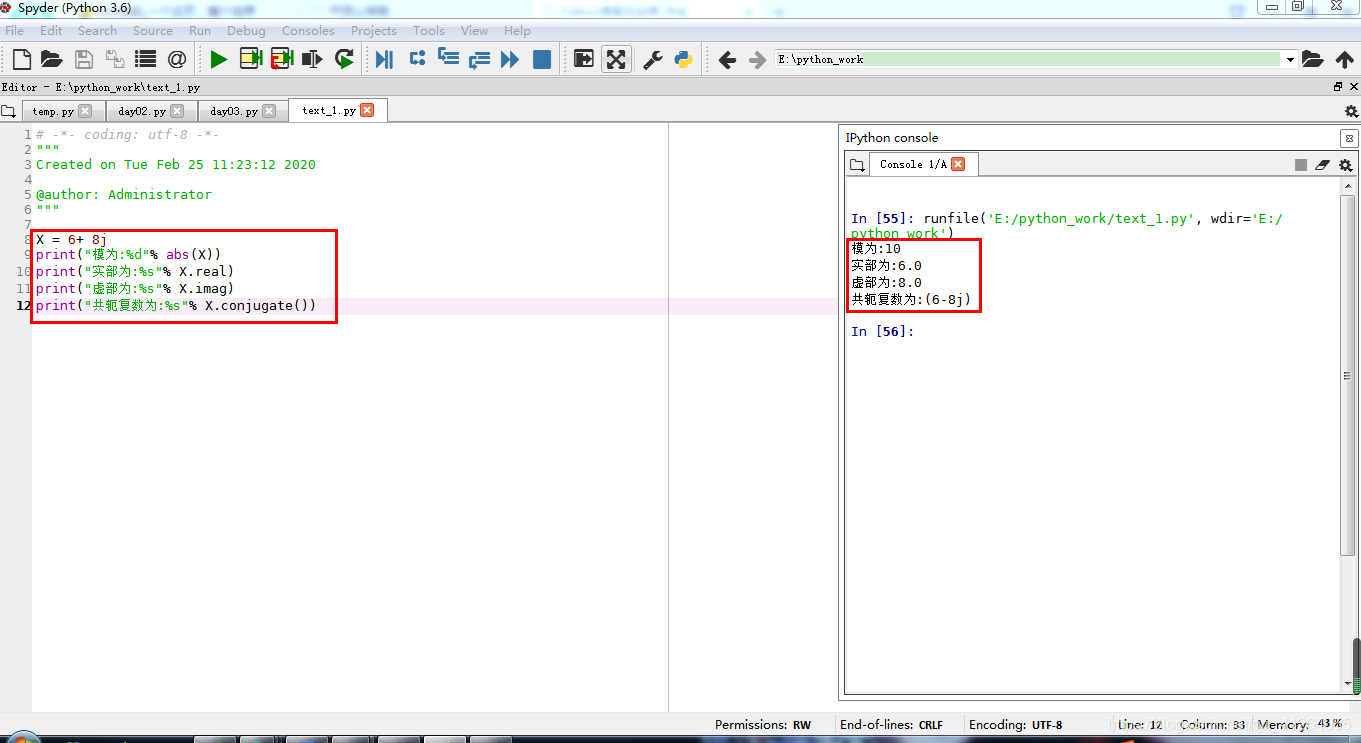
Task: Re-run the last script
Action: 344,60
